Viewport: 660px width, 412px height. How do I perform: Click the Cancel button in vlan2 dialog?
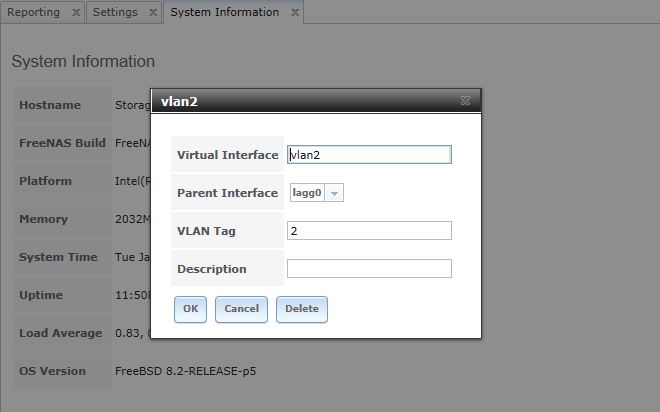[x=241, y=309]
